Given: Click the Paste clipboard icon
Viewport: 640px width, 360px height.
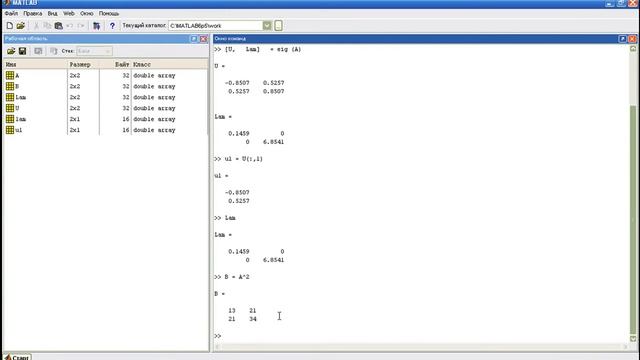Looking at the screenshot, I should click(59, 26).
